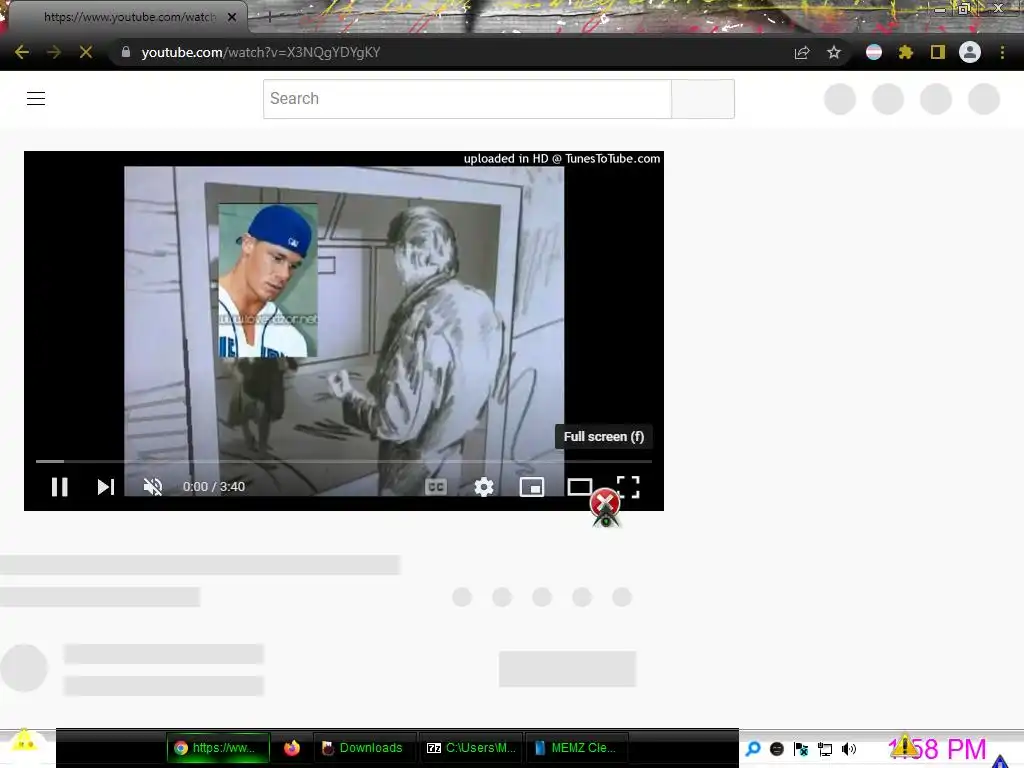Stop loading the page
This screenshot has height=768, width=1024.
tap(86, 52)
